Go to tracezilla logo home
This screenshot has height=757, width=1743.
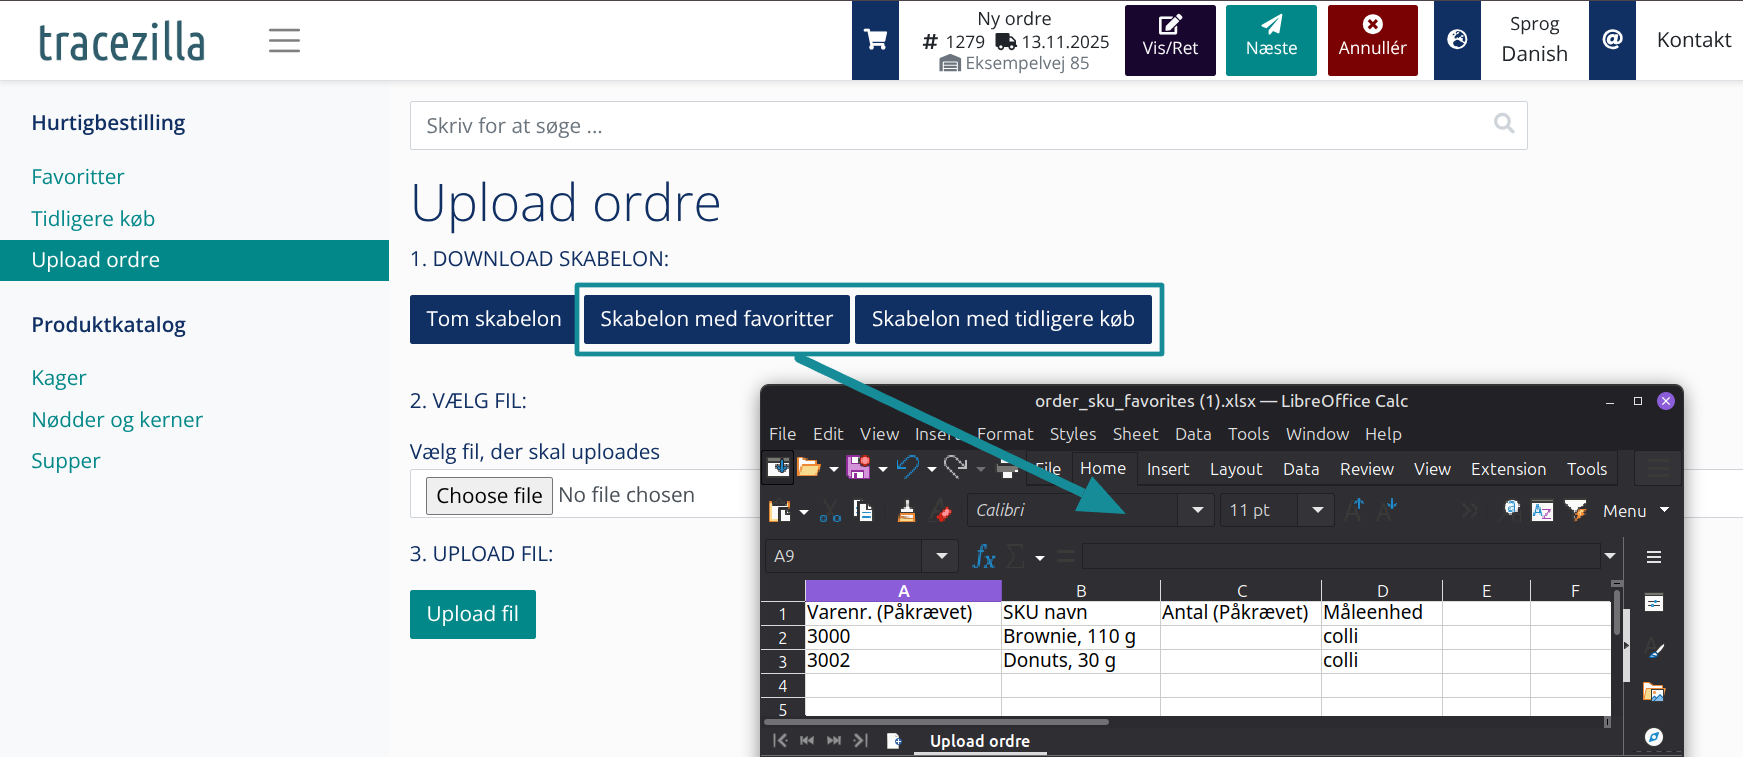coord(121,41)
